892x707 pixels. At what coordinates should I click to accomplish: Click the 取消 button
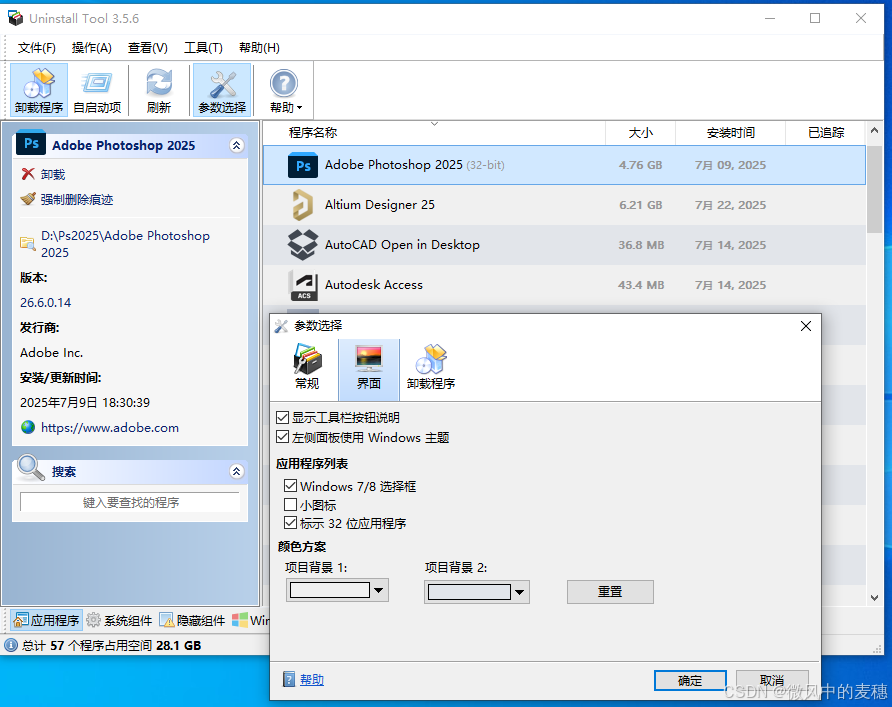click(x=772, y=680)
